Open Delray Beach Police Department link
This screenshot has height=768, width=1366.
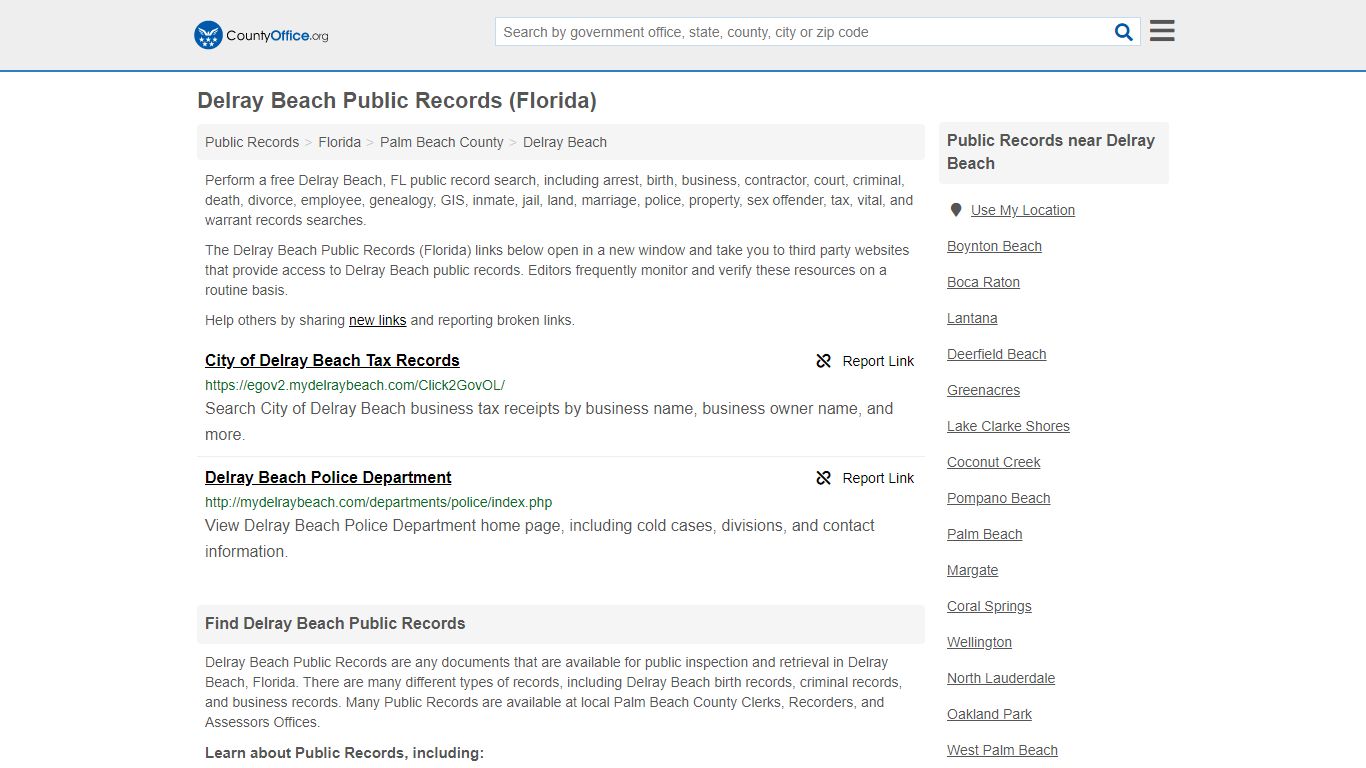click(328, 477)
